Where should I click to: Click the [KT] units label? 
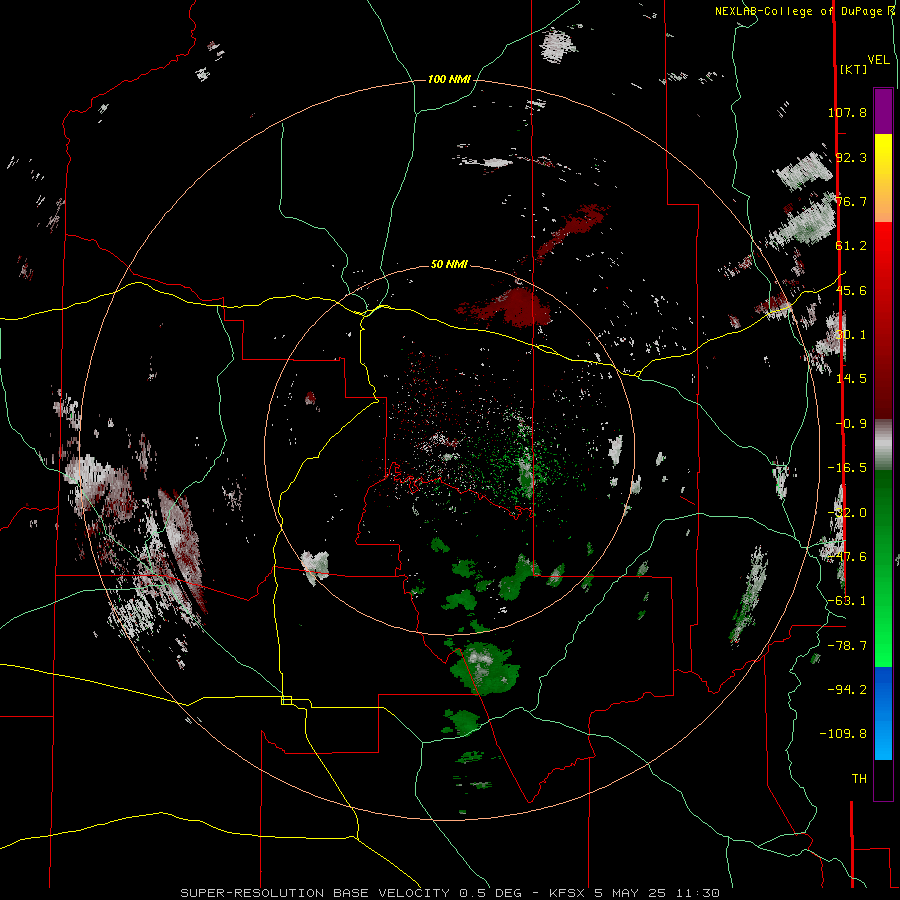point(854,69)
